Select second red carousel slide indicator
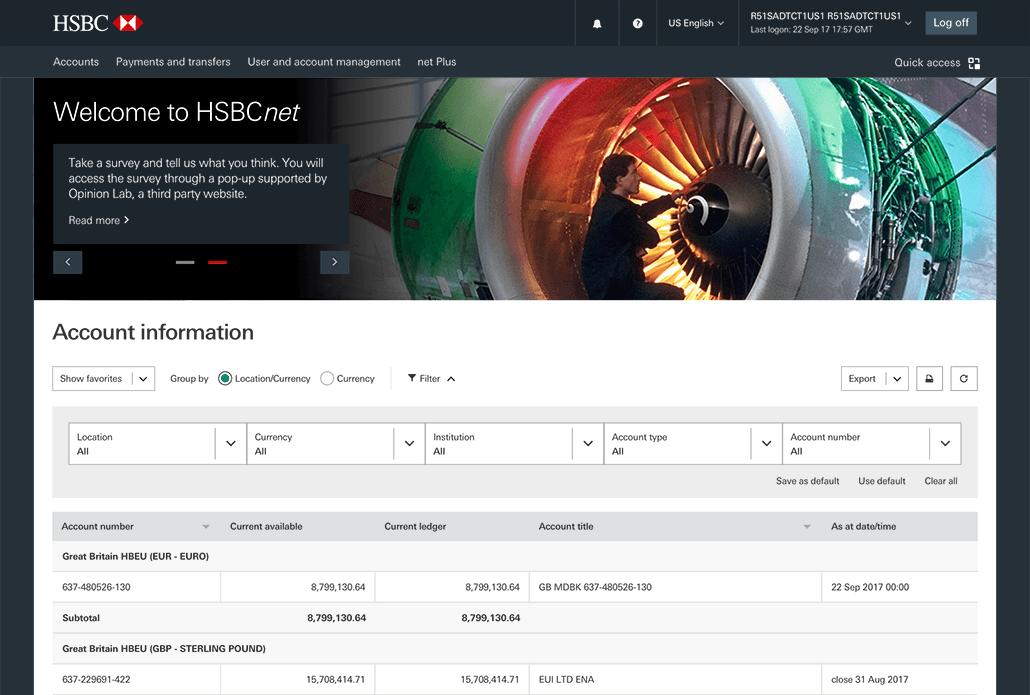The image size is (1030, 695). pyautogui.click(x=217, y=262)
